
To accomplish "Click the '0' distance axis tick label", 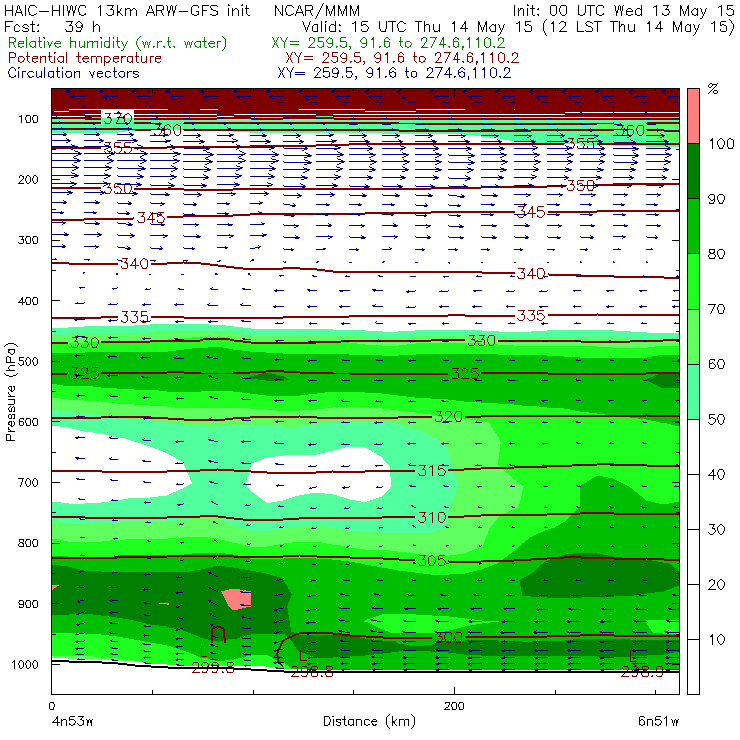I will (x=52, y=706).
